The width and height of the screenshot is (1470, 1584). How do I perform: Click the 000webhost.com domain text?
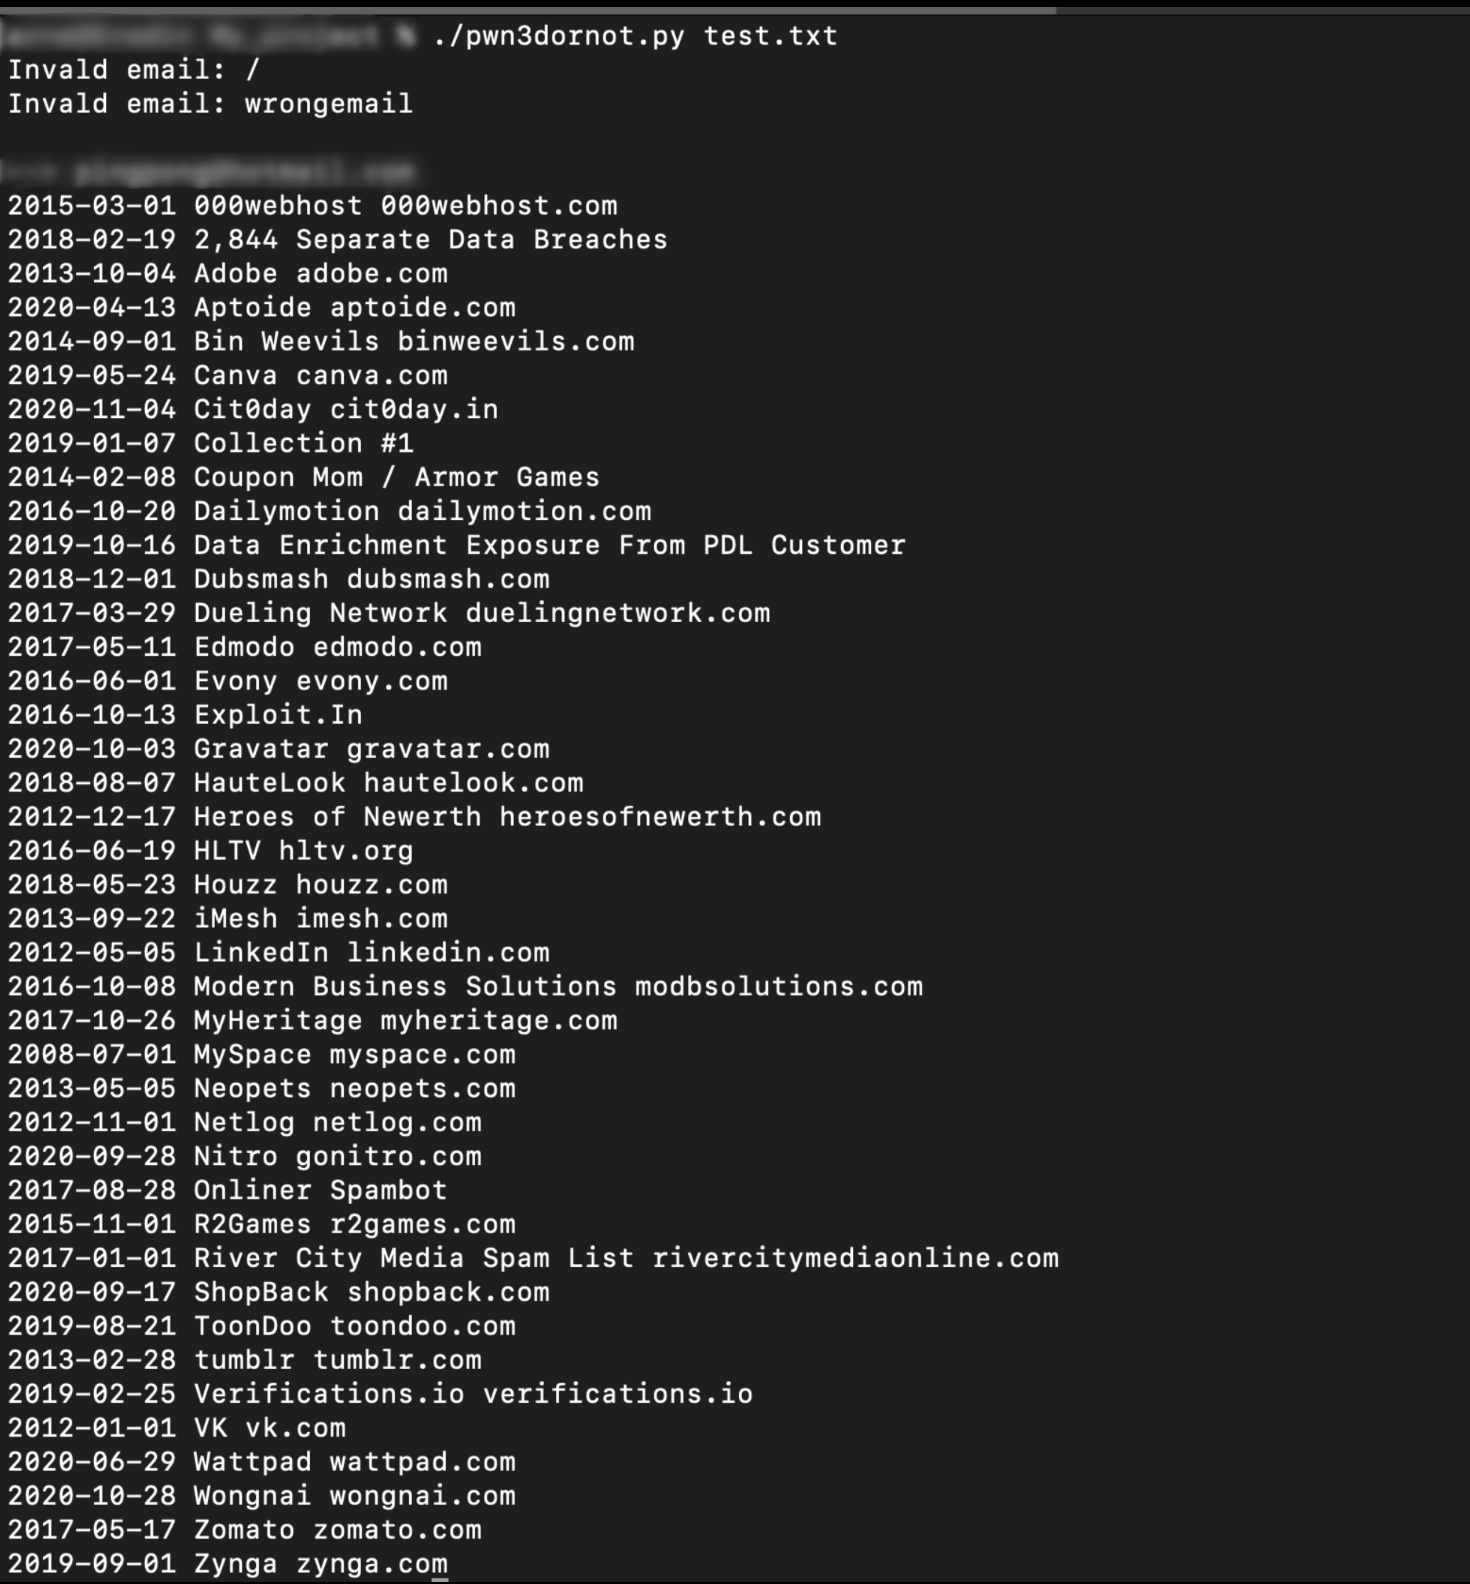coord(498,206)
